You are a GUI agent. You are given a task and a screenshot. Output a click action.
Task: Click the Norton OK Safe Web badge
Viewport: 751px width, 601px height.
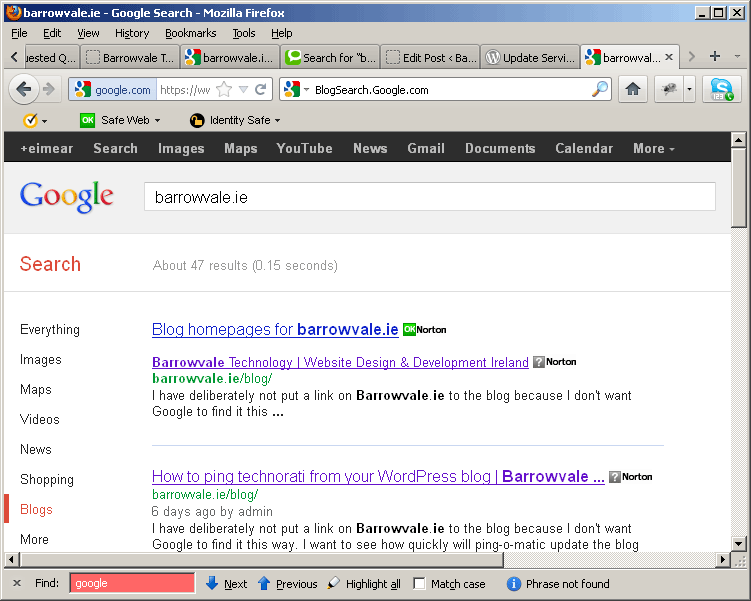[87, 120]
